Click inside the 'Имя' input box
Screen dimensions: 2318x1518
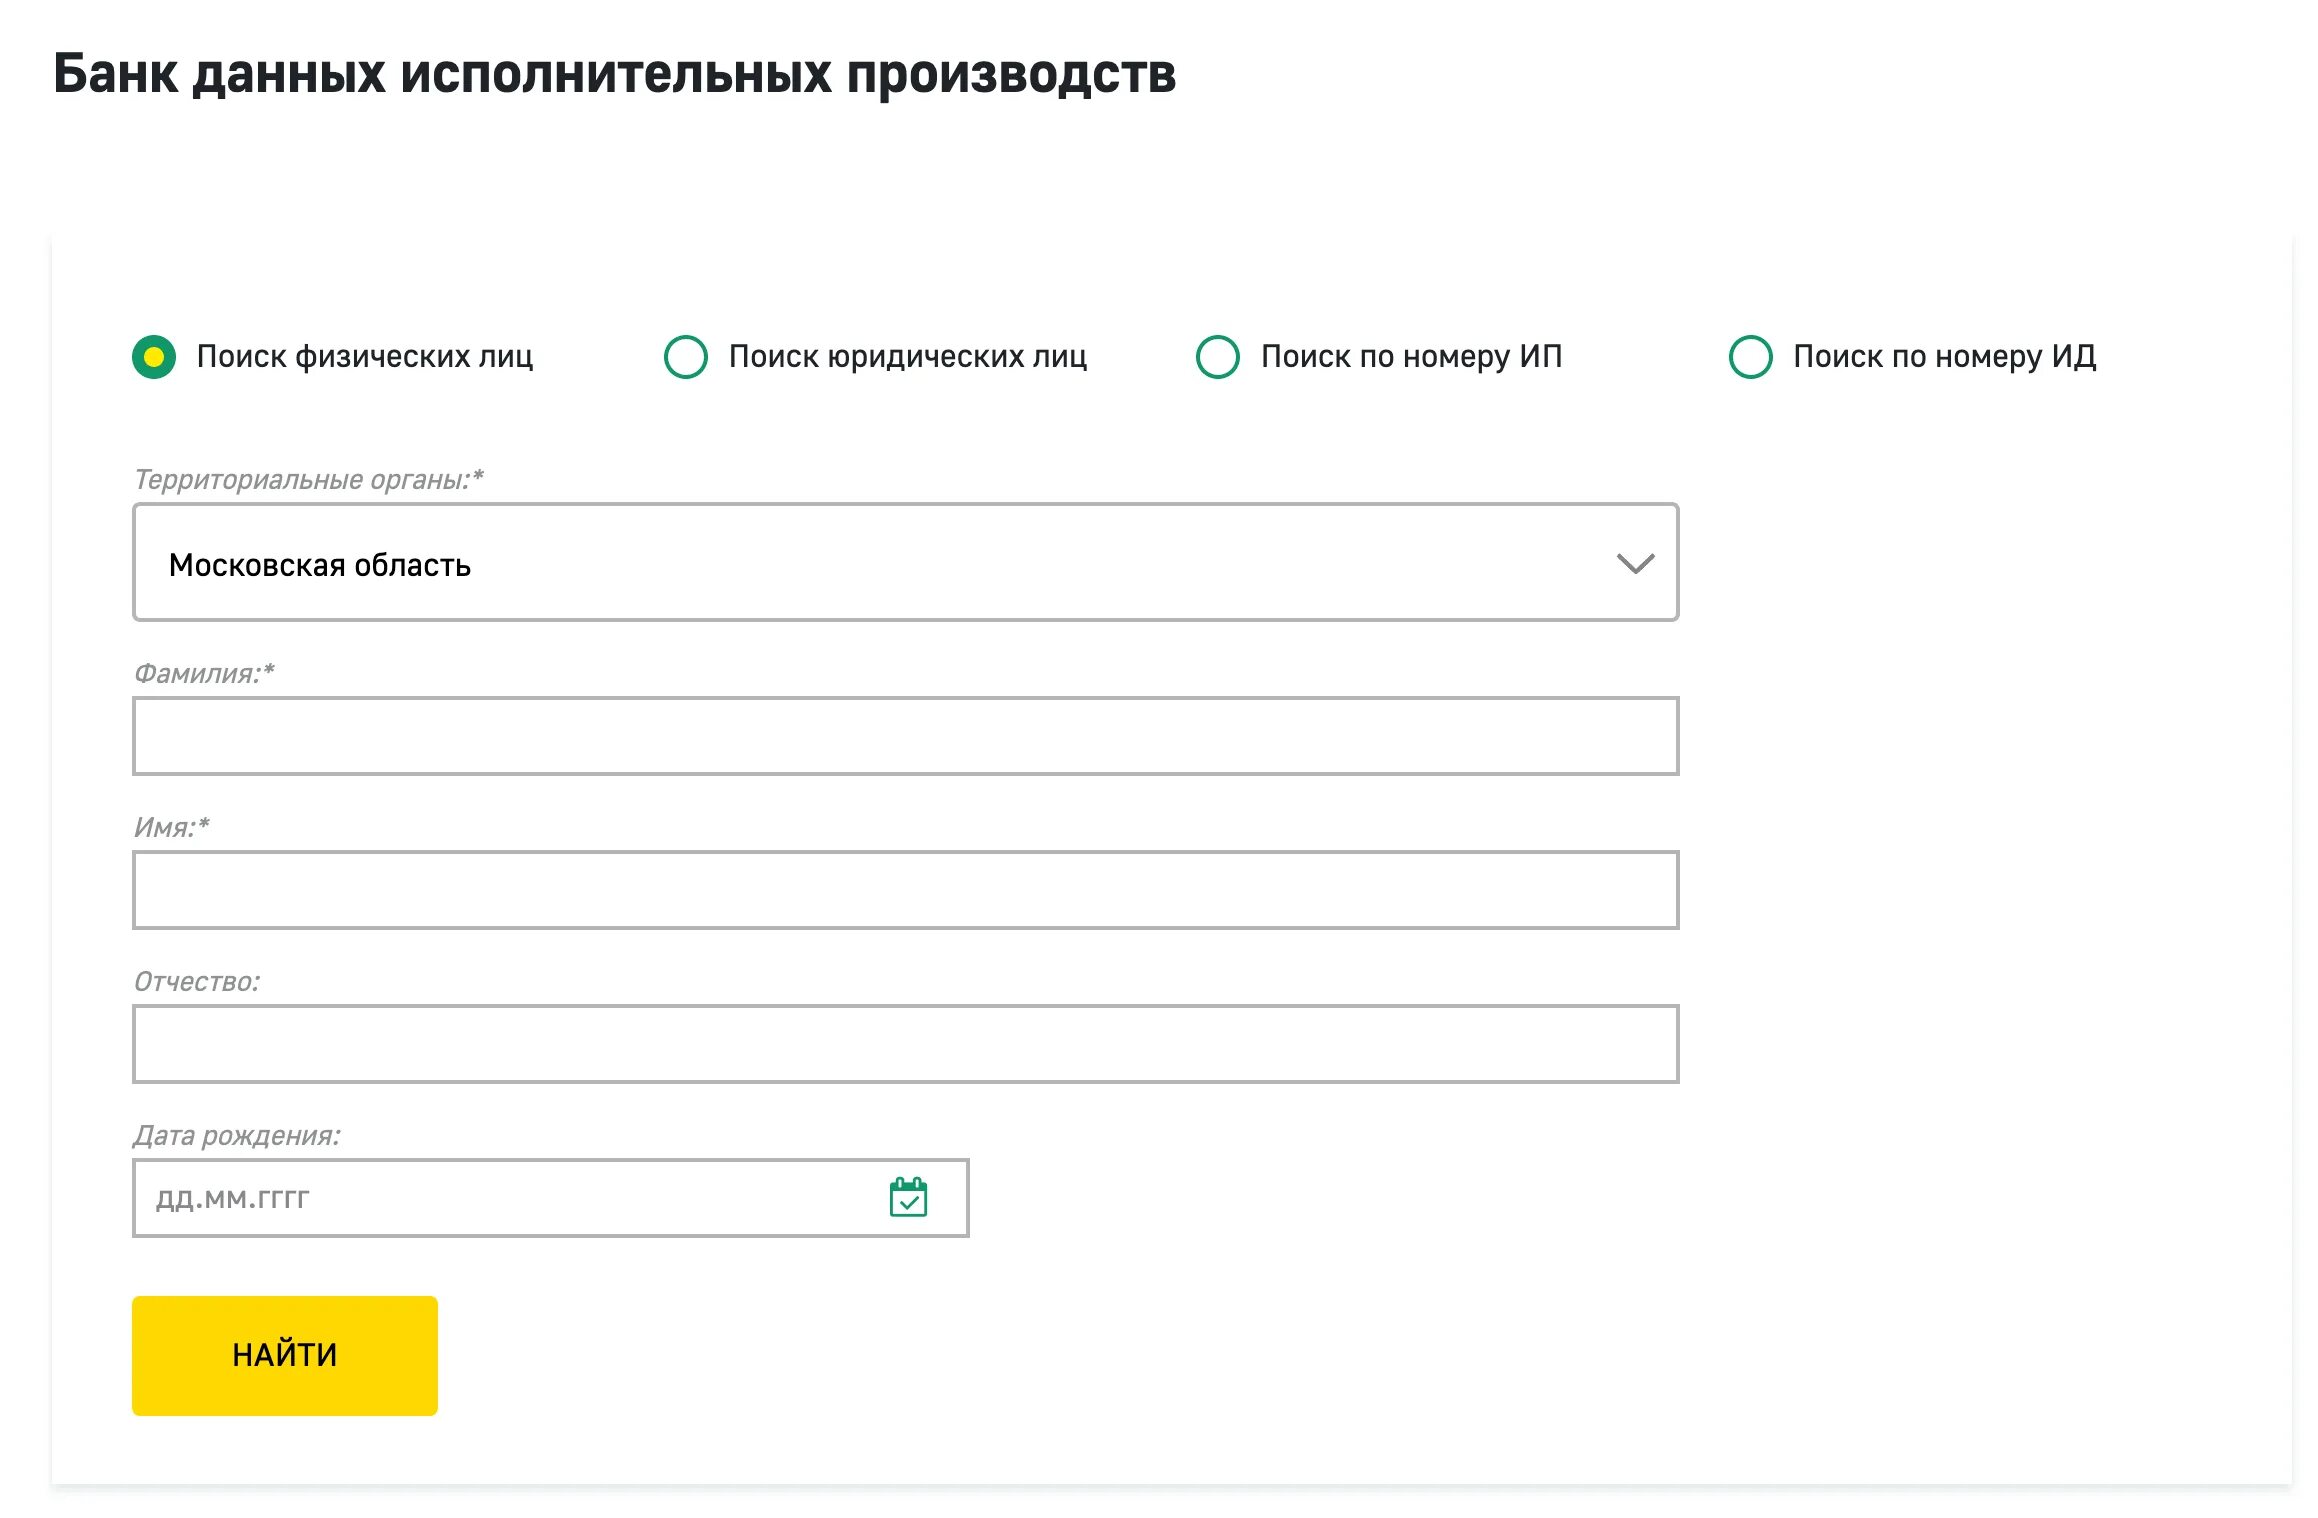coord(905,890)
